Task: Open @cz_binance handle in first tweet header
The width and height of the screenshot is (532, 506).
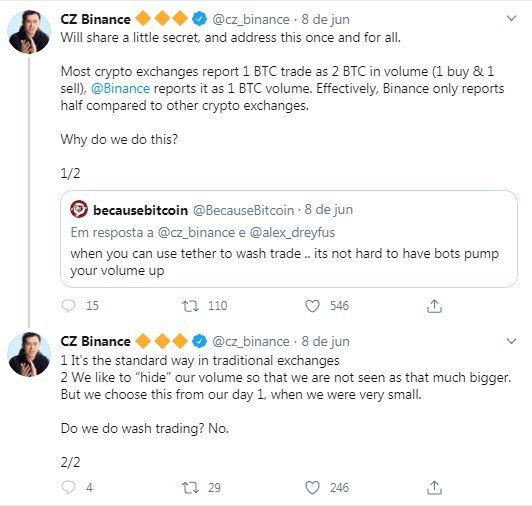Action: (x=251, y=19)
